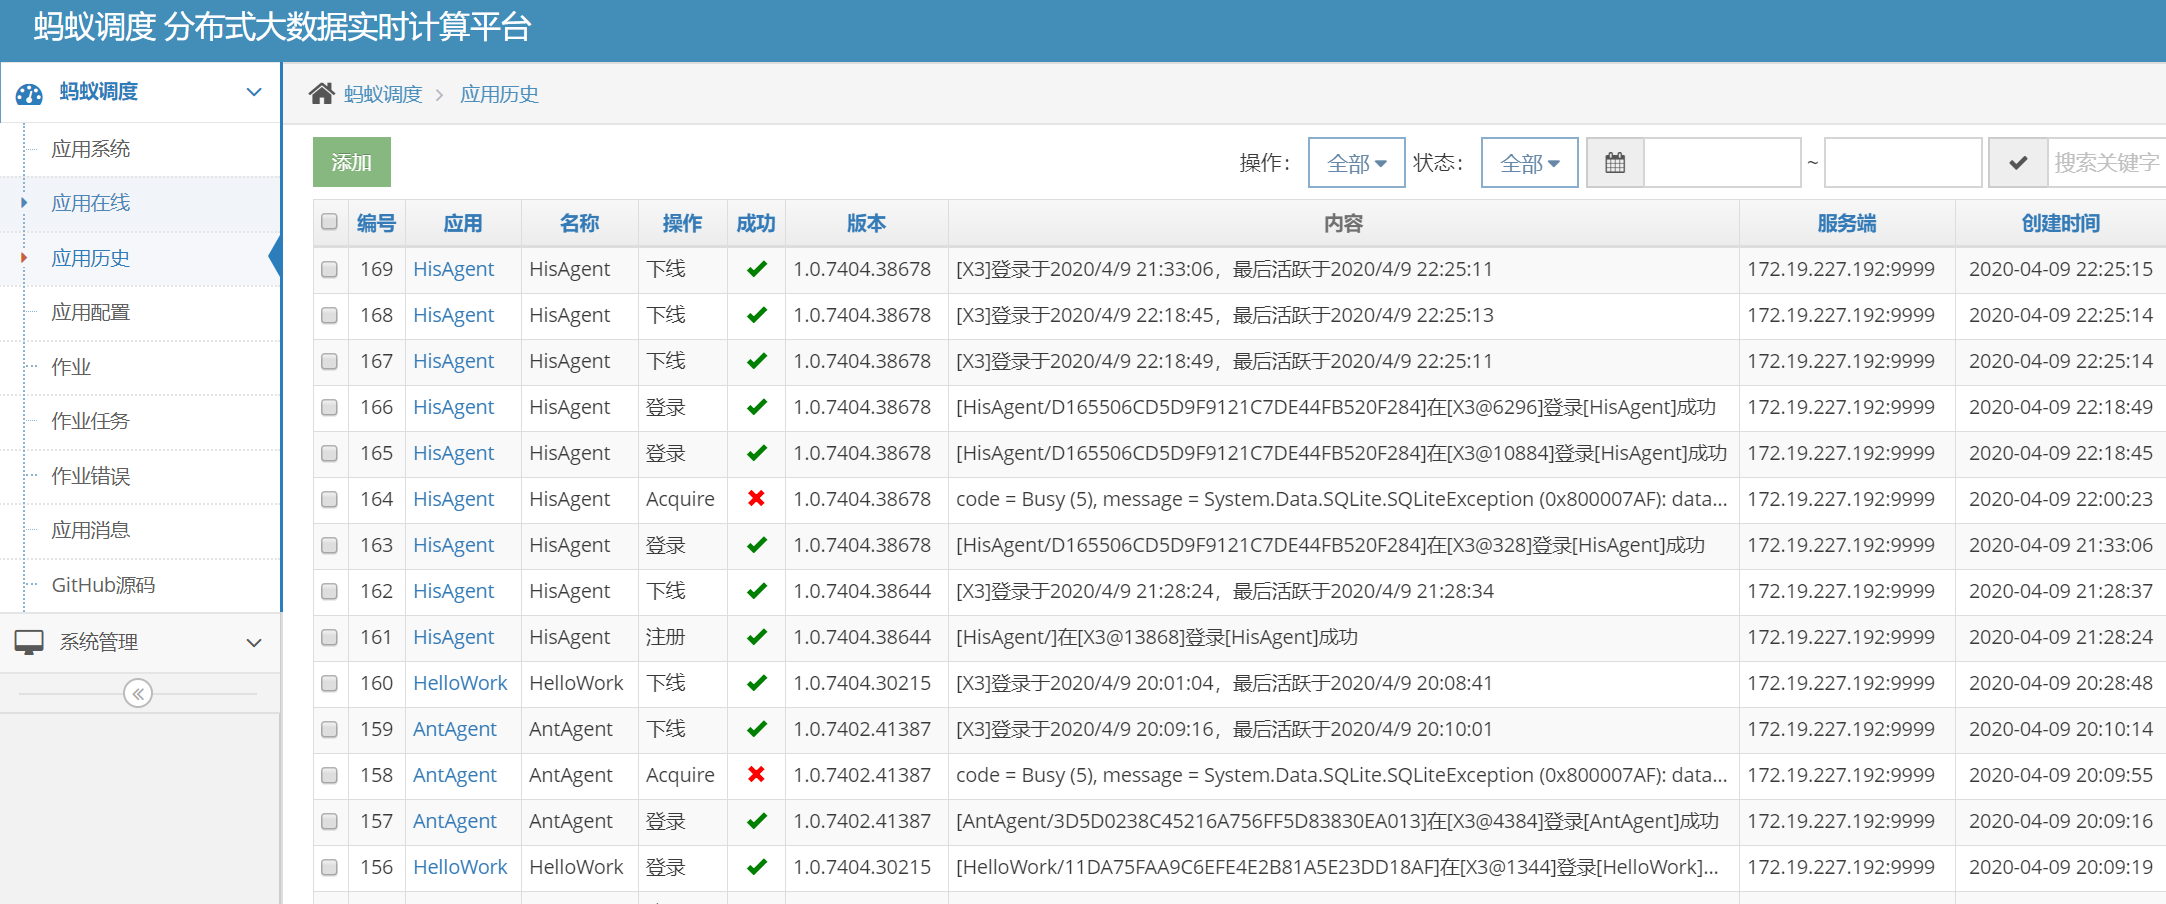Open the calendar date picker icon
2166x904 pixels.
(x=1615, y=162)
